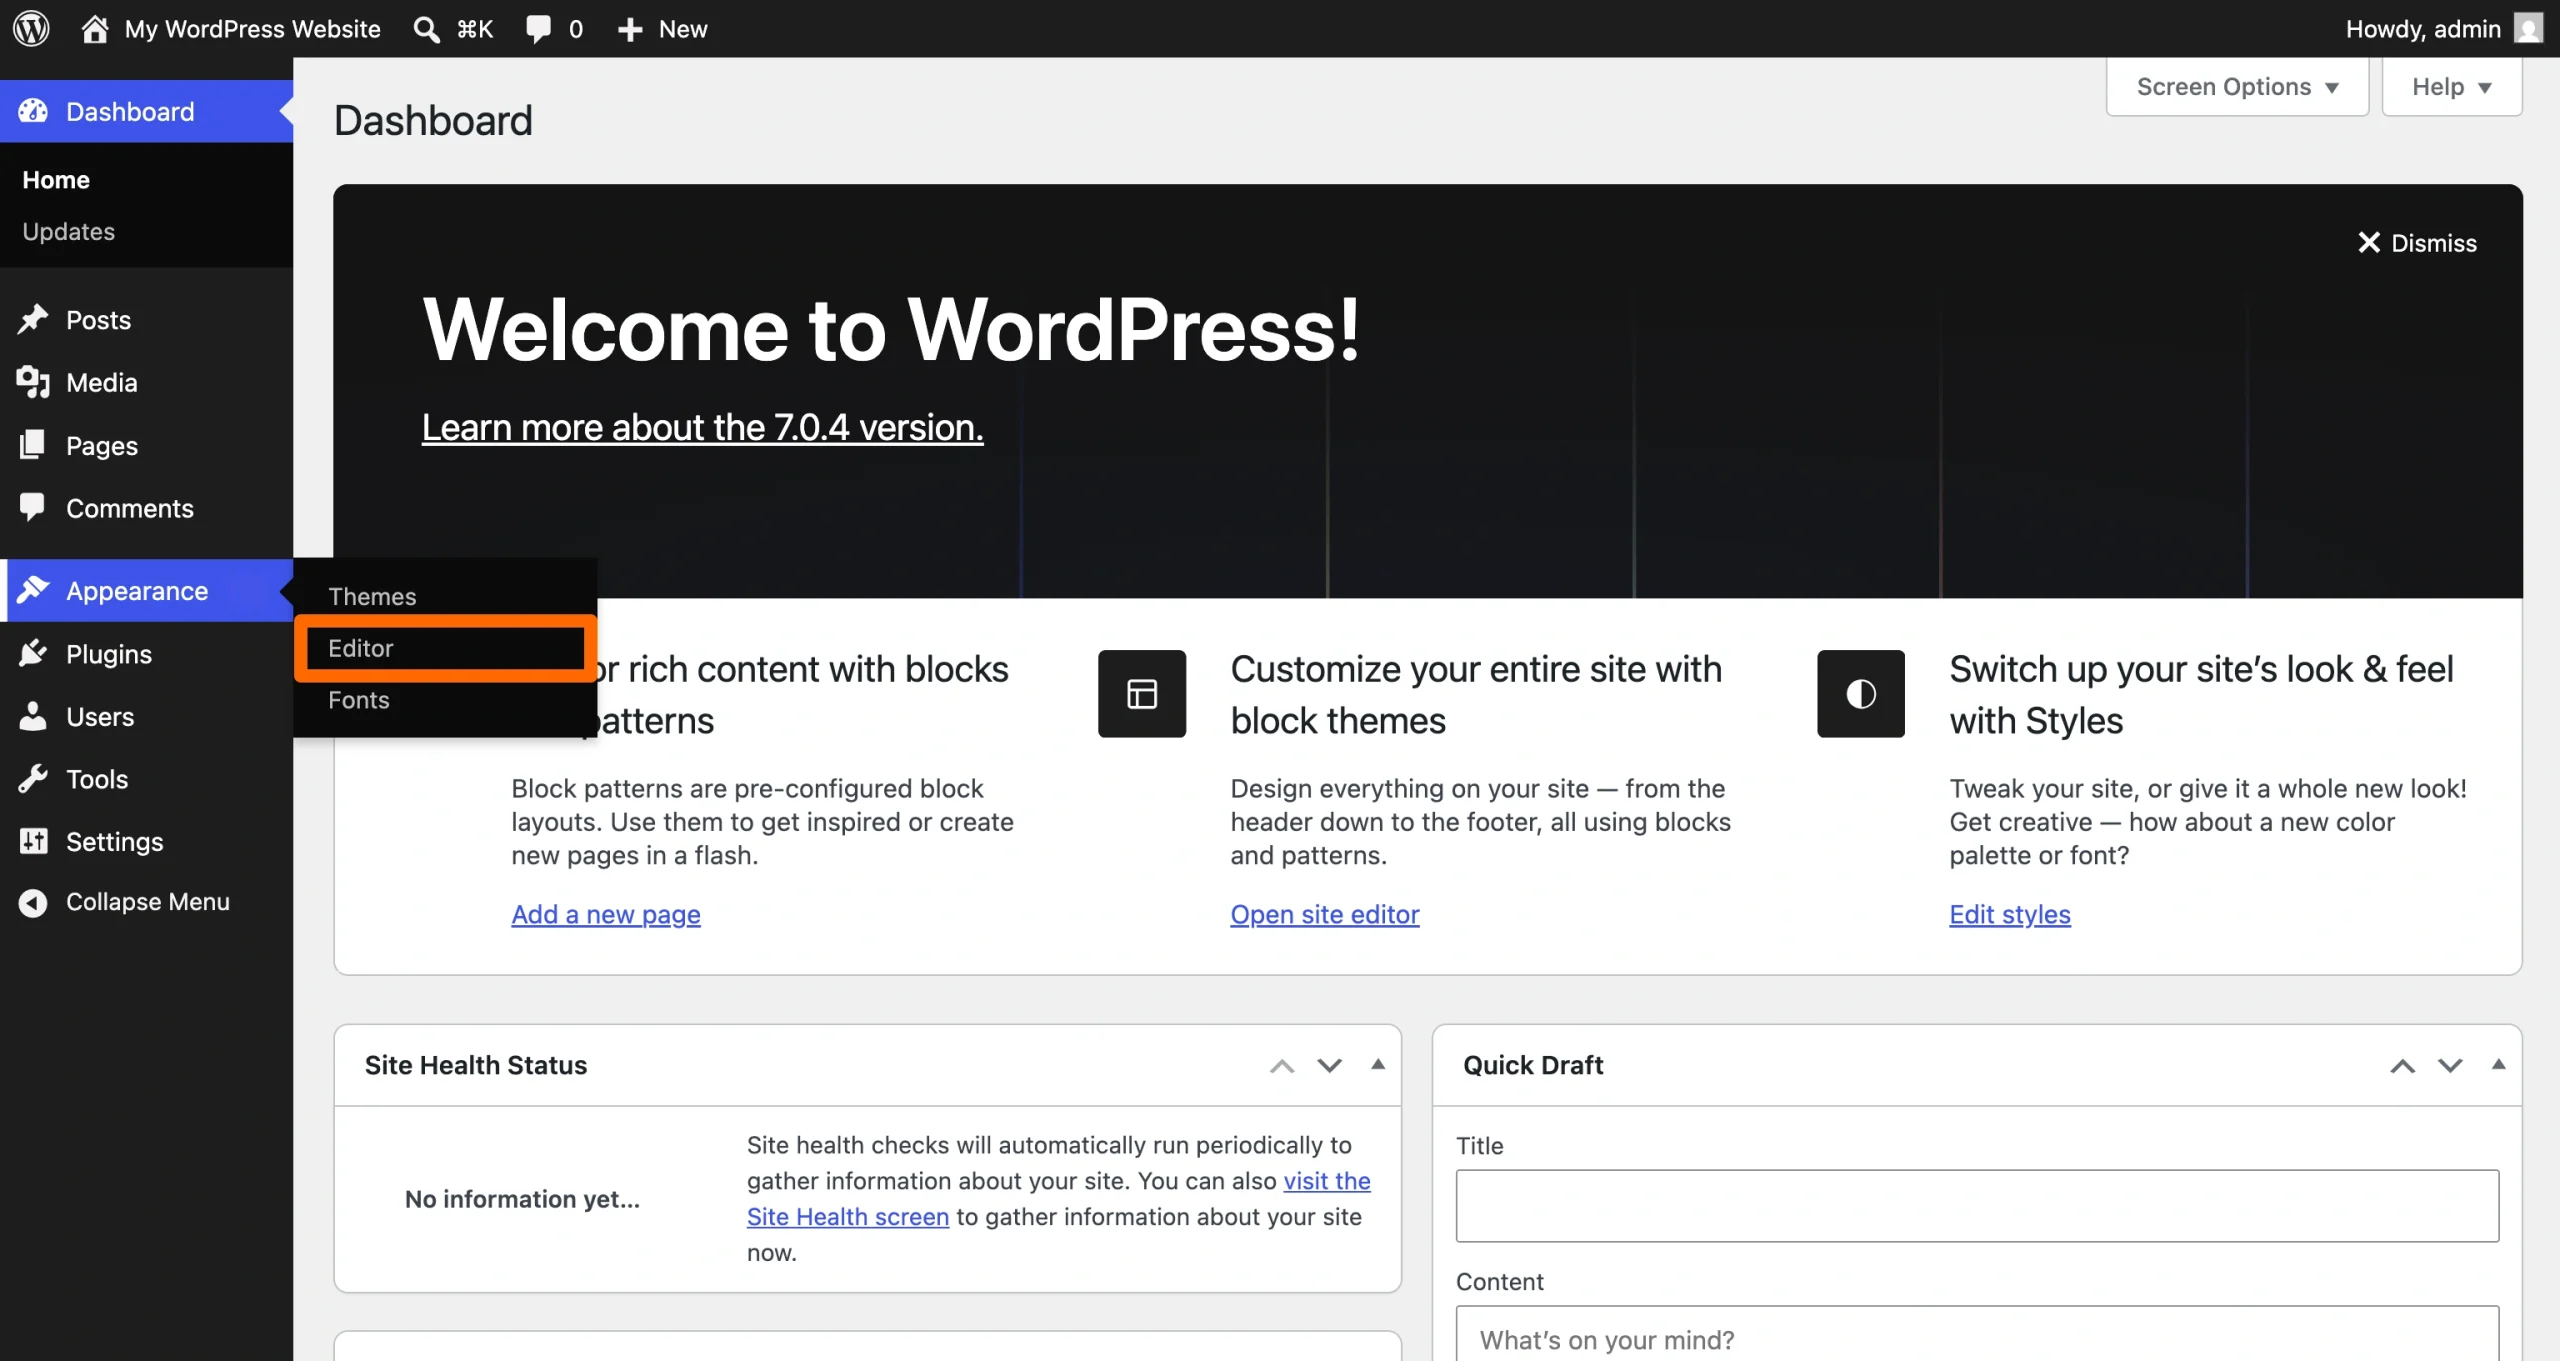Click the Quick Draft heading
The image size is (2560, 1361).
pos(1532,1064)
